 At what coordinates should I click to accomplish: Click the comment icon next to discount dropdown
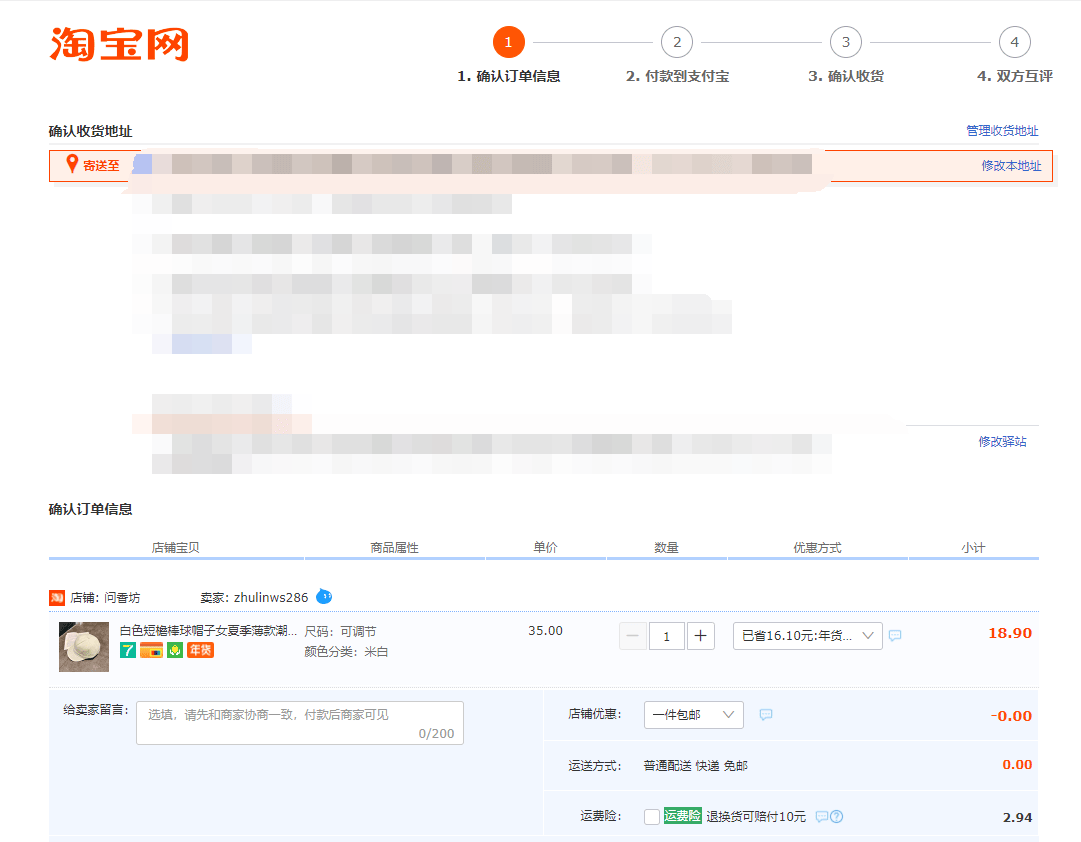coord(895,635)
